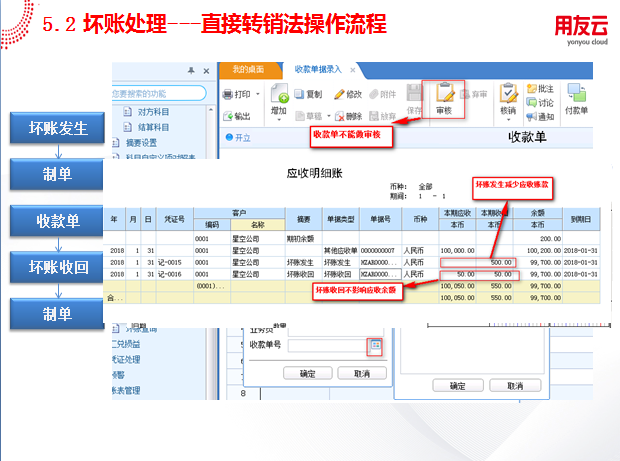The height and width of the screenshot is (461, 620).
Task: Switch to the 我的桌面 tab
Action: click(x=248, y=70)
